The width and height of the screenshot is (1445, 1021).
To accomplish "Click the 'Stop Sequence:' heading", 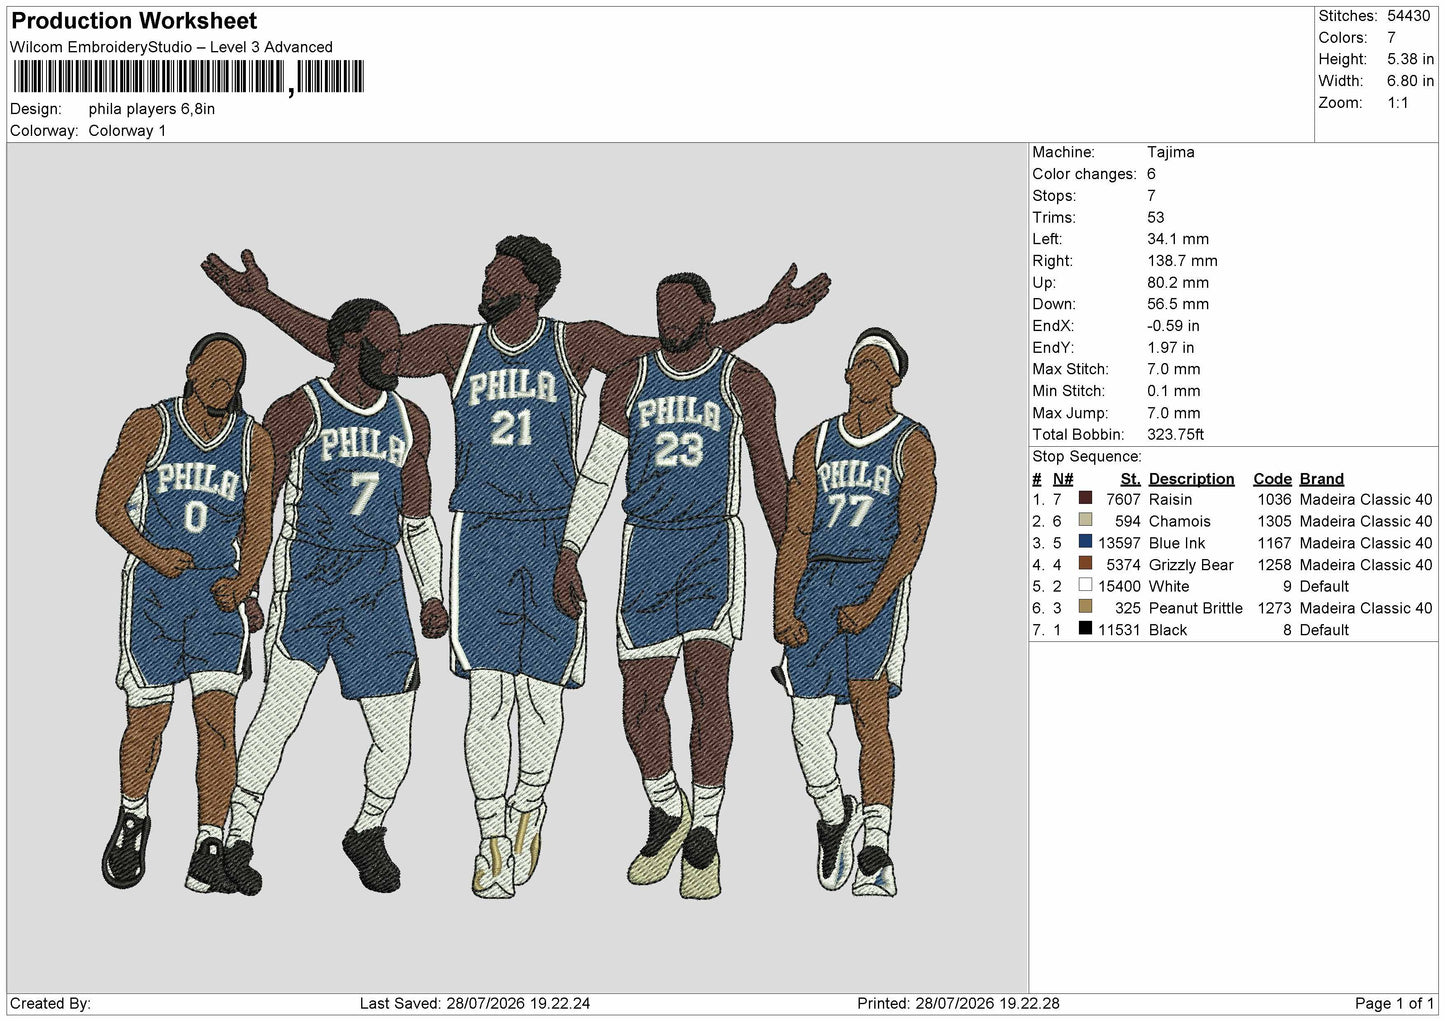I will click(x=1087, y=457).
